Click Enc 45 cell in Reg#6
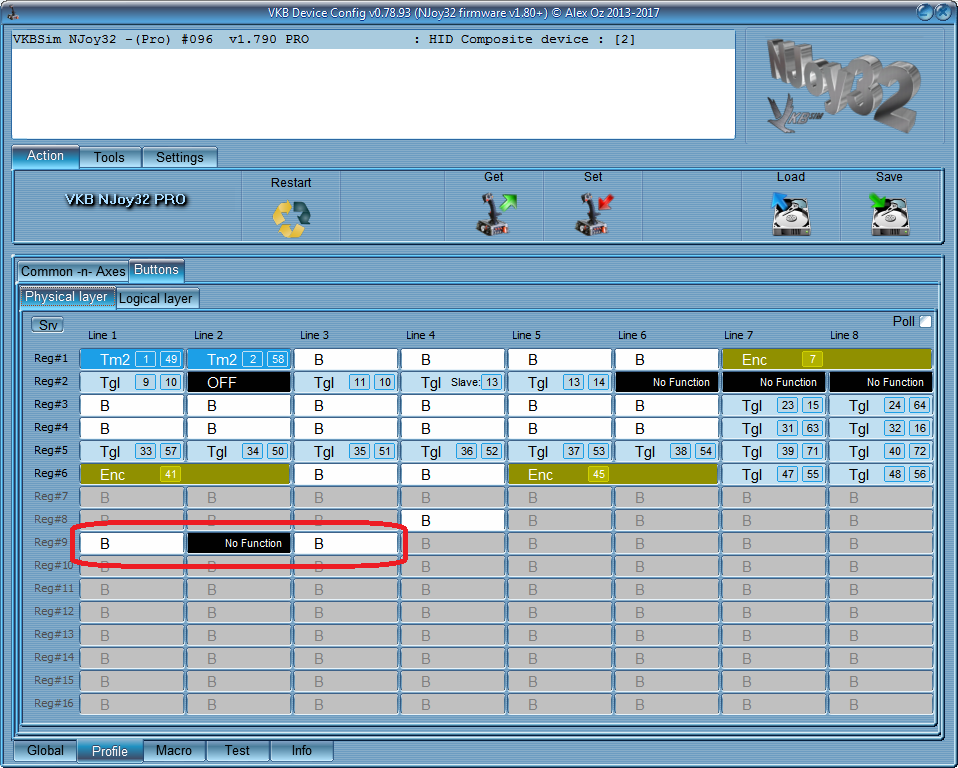 tap(613, 474)
